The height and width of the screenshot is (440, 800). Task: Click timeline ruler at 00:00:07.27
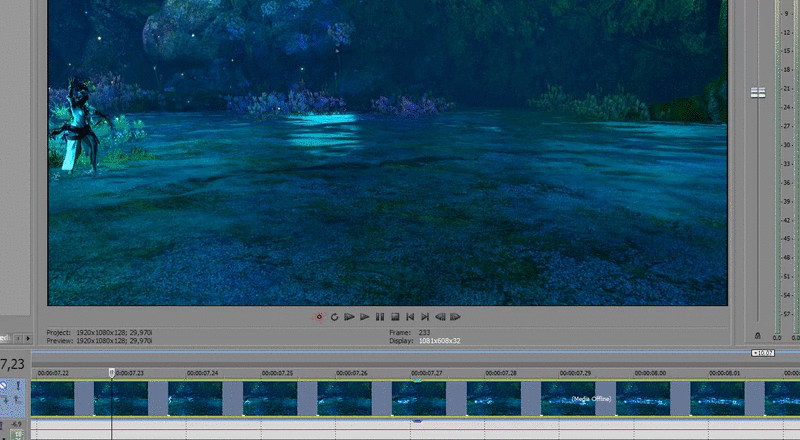point(427,373)
